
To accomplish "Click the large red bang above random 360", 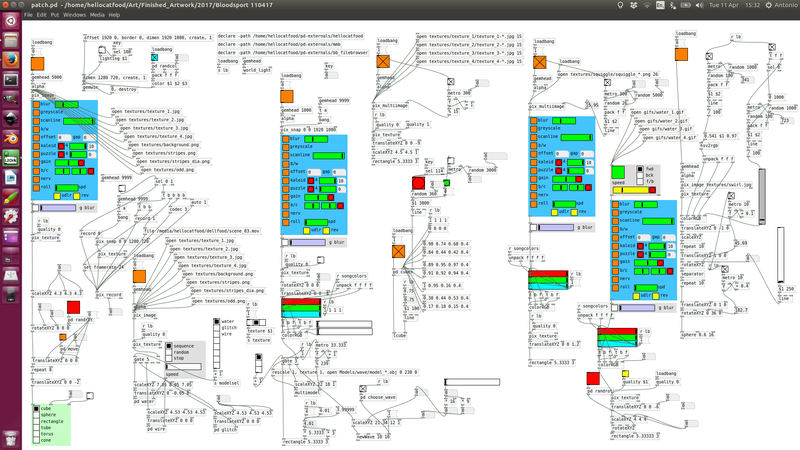I will [418, 183].
